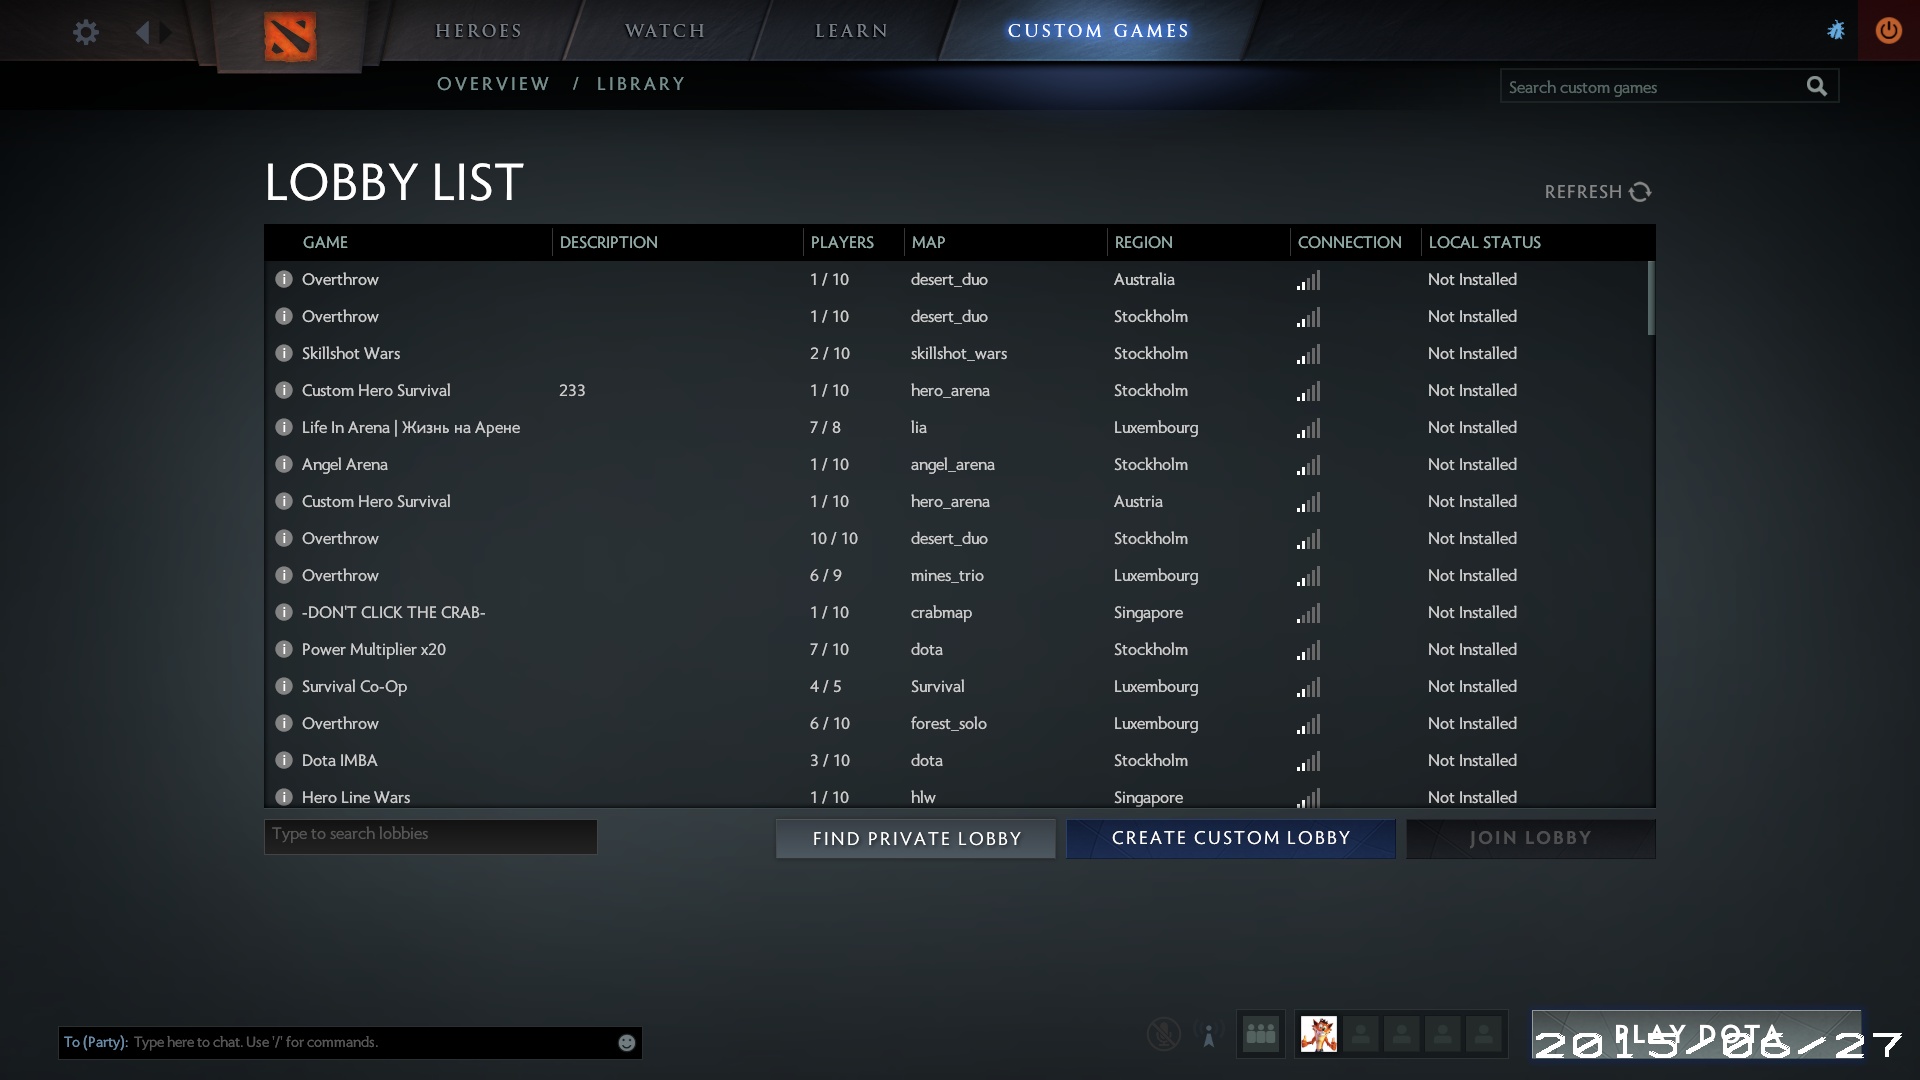
Task: Click the Join Lobby button
Action: [1530, 838]
